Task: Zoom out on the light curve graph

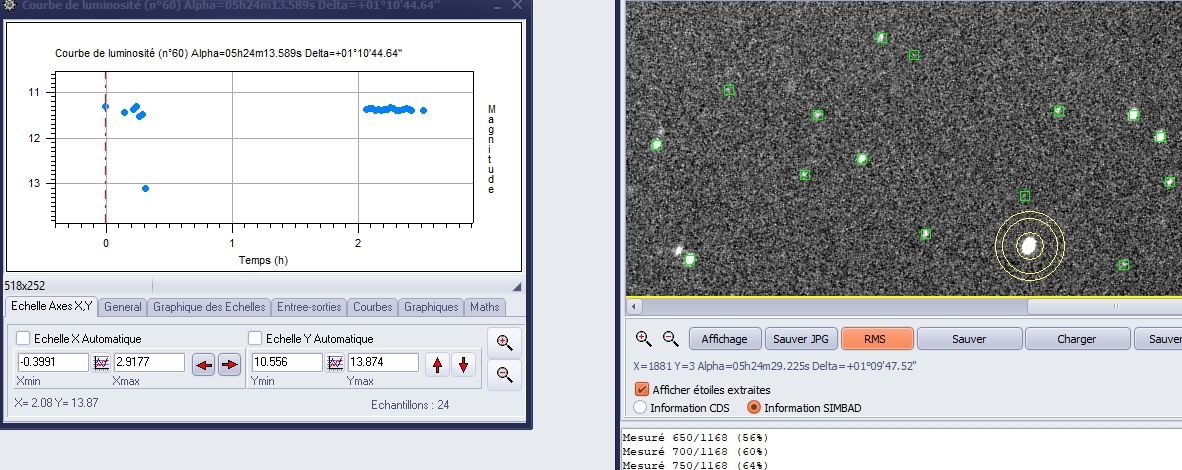Action: 504,374
